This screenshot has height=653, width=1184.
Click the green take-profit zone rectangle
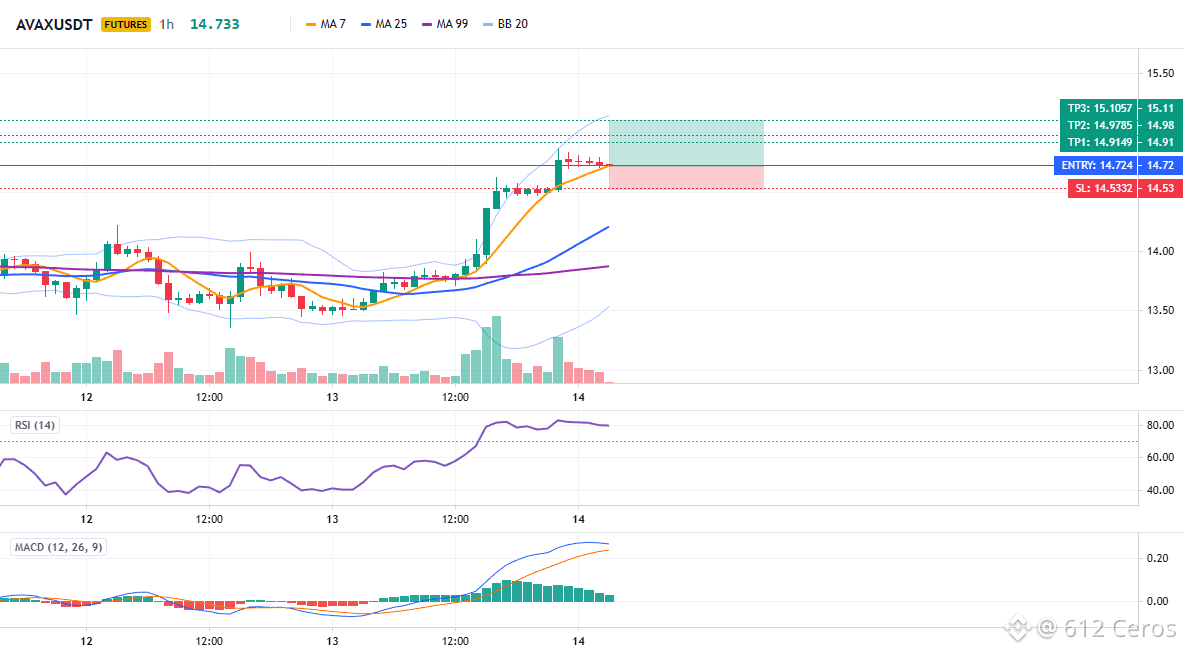[x=686, y=143]
